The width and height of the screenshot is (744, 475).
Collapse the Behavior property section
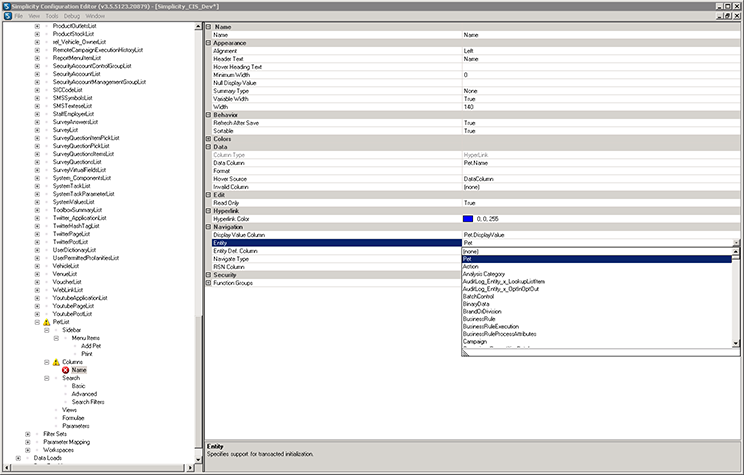point(208,115)
